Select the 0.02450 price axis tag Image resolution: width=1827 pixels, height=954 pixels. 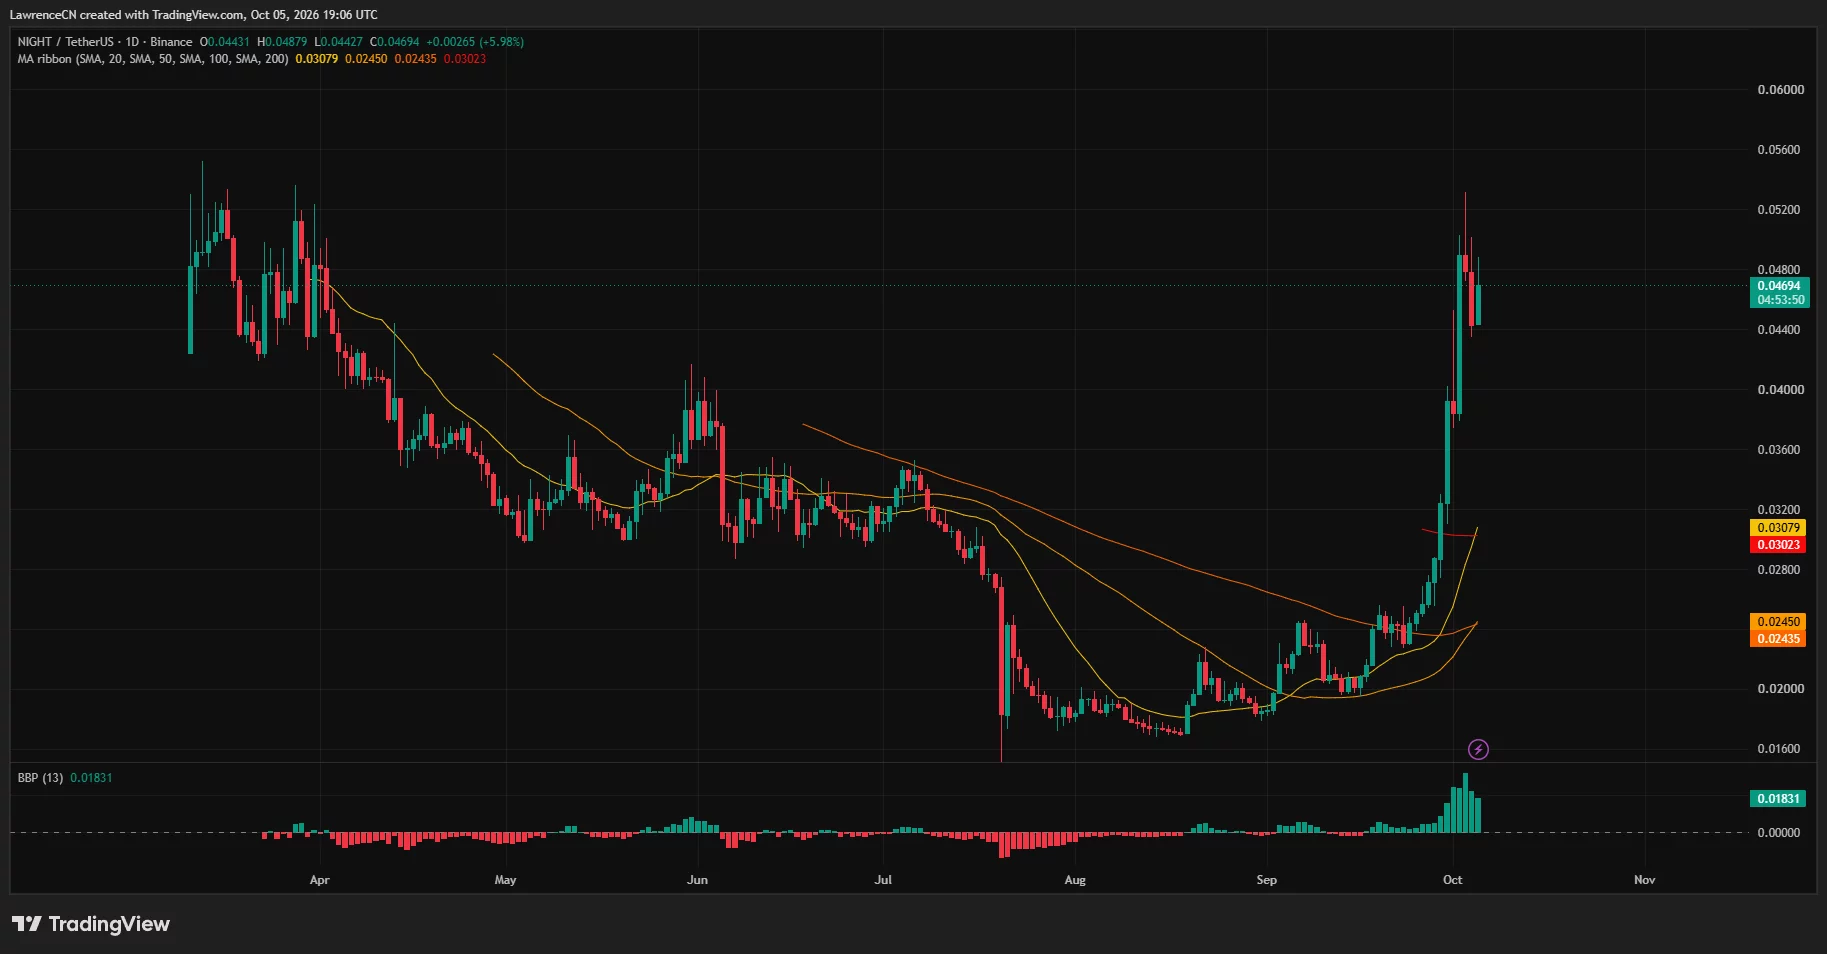tap(1778, 622)
